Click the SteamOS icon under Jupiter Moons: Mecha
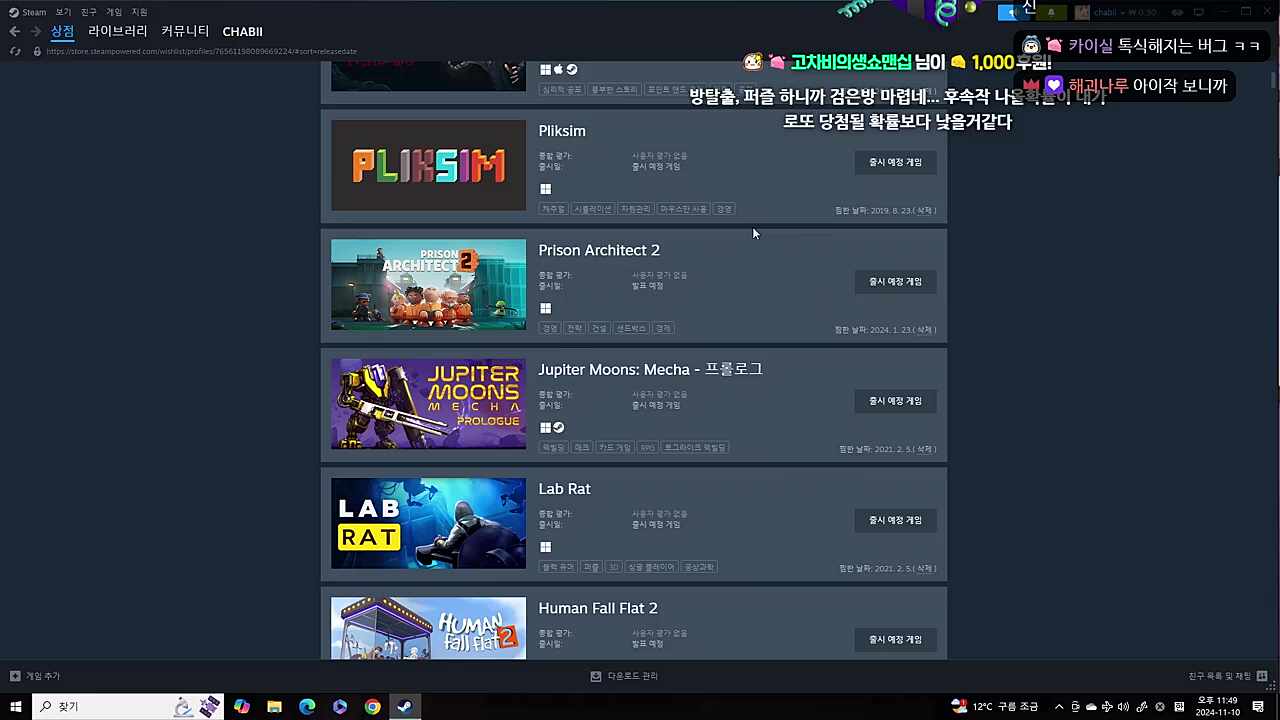The image size is (1280, 720). pos(559,428)
